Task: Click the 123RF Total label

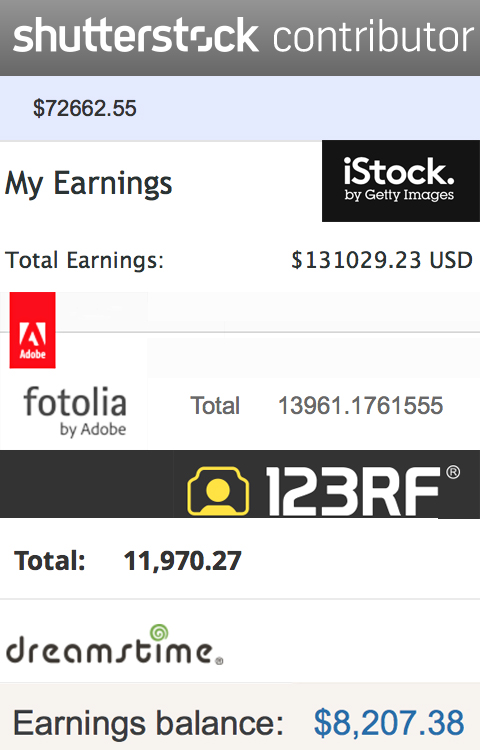Action: pyautogui.click(x=50, y=561)
